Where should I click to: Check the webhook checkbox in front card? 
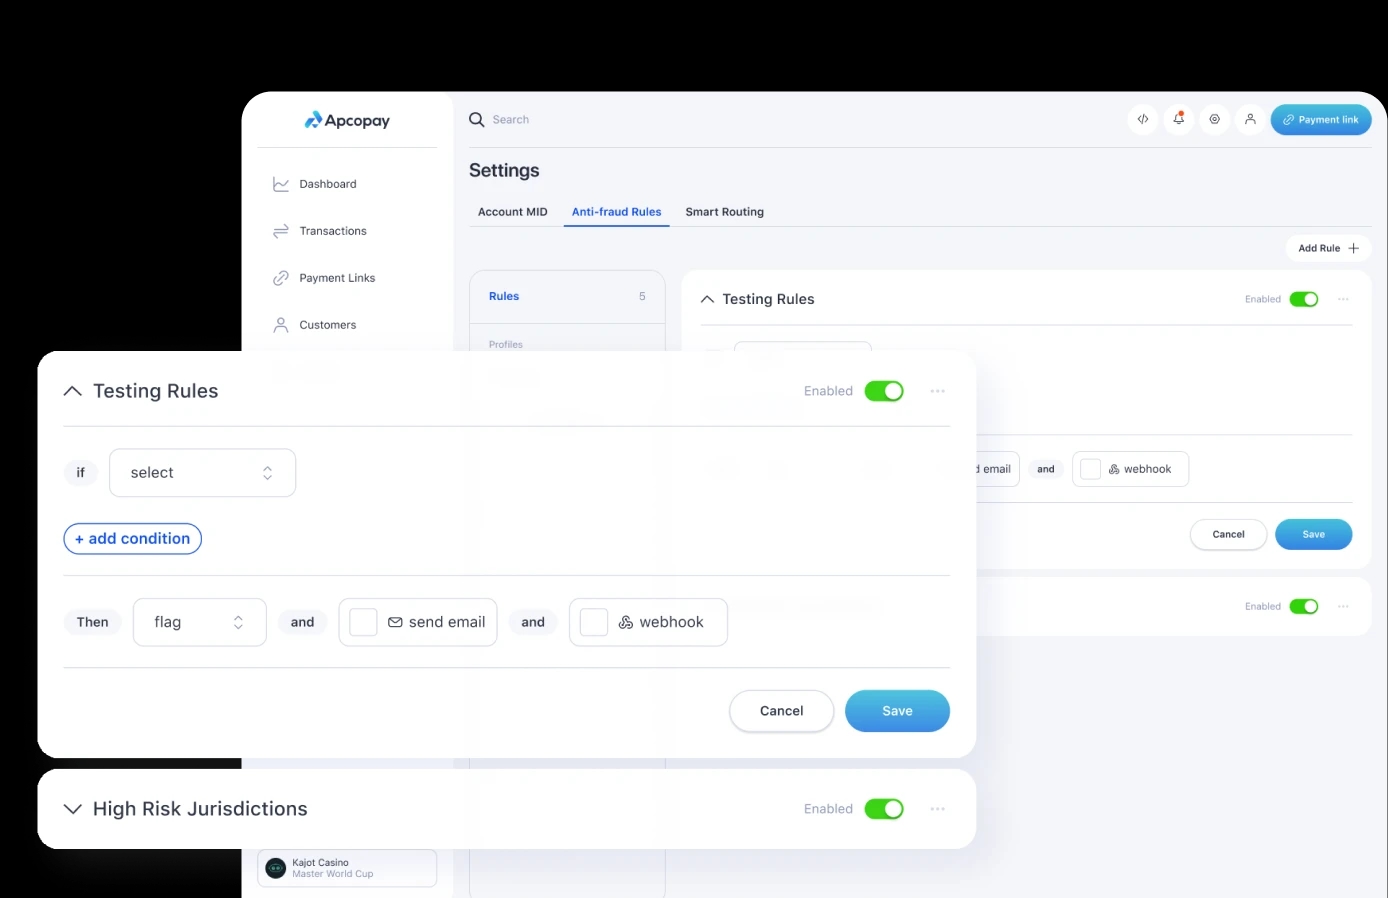point(594,622)
